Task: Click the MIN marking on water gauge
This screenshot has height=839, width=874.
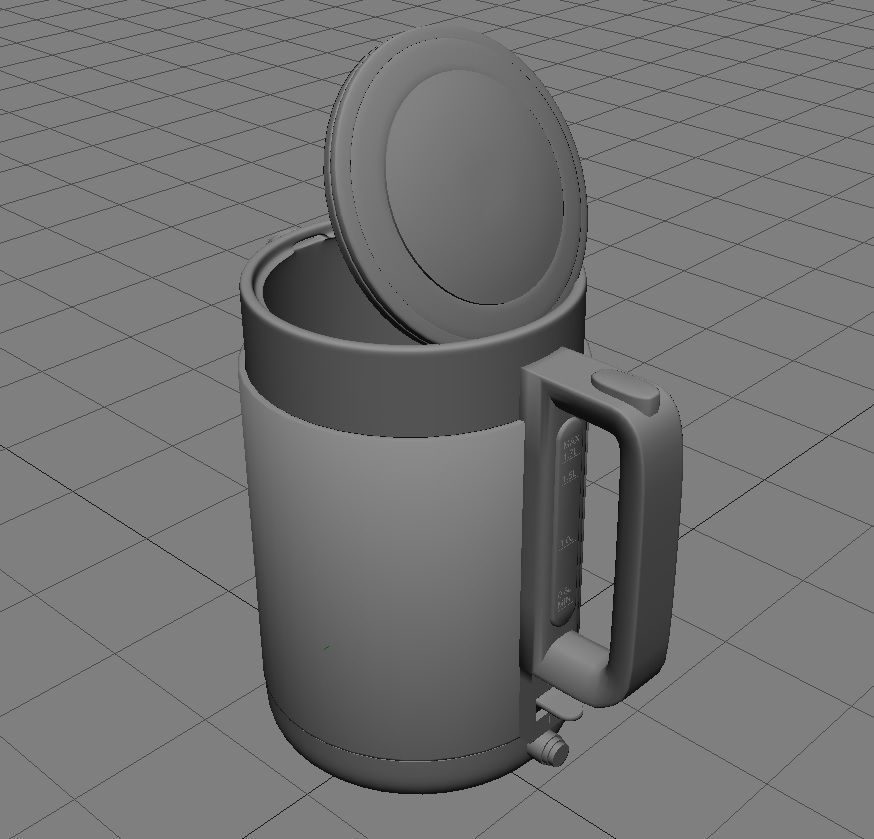Action: [565, 602]
